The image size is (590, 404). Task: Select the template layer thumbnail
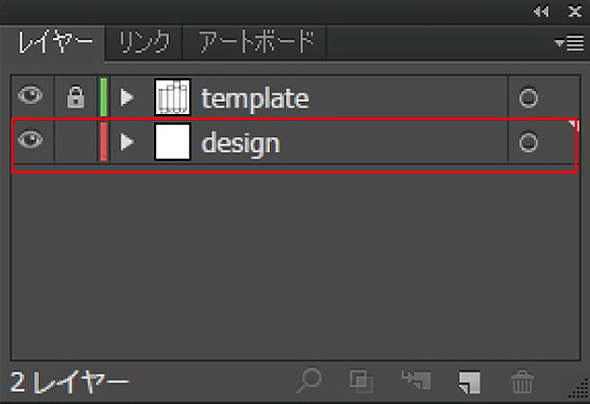coord(173,97)
